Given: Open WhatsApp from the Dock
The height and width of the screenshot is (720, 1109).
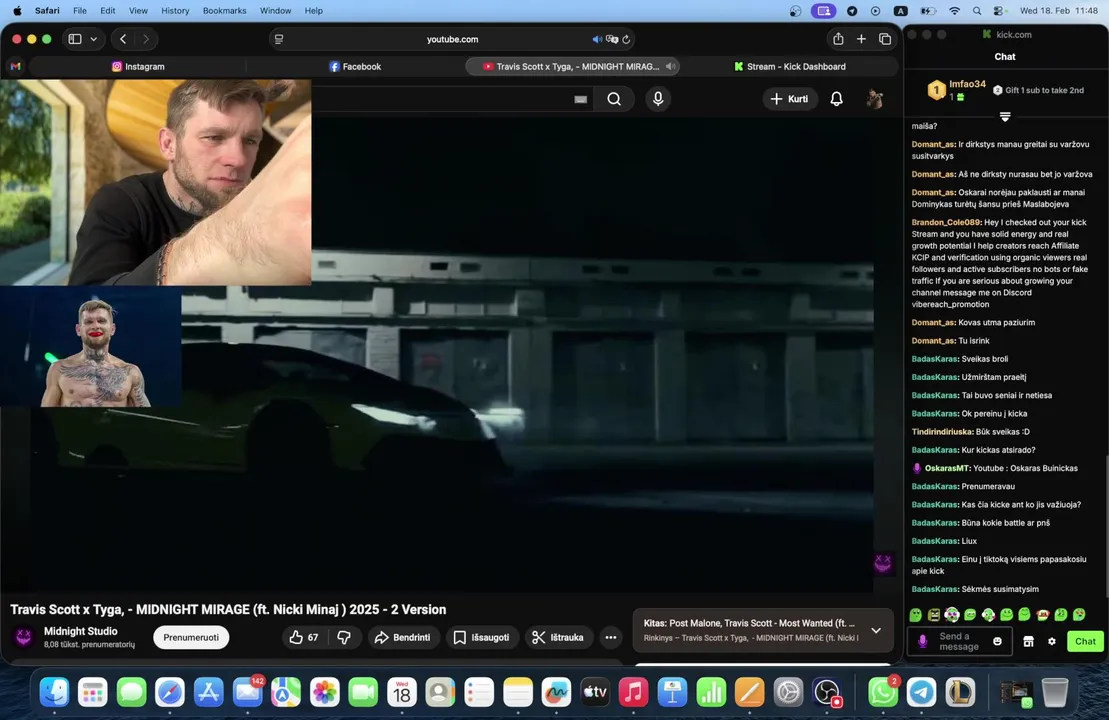Looking at the screenshot, I should 883,692.
